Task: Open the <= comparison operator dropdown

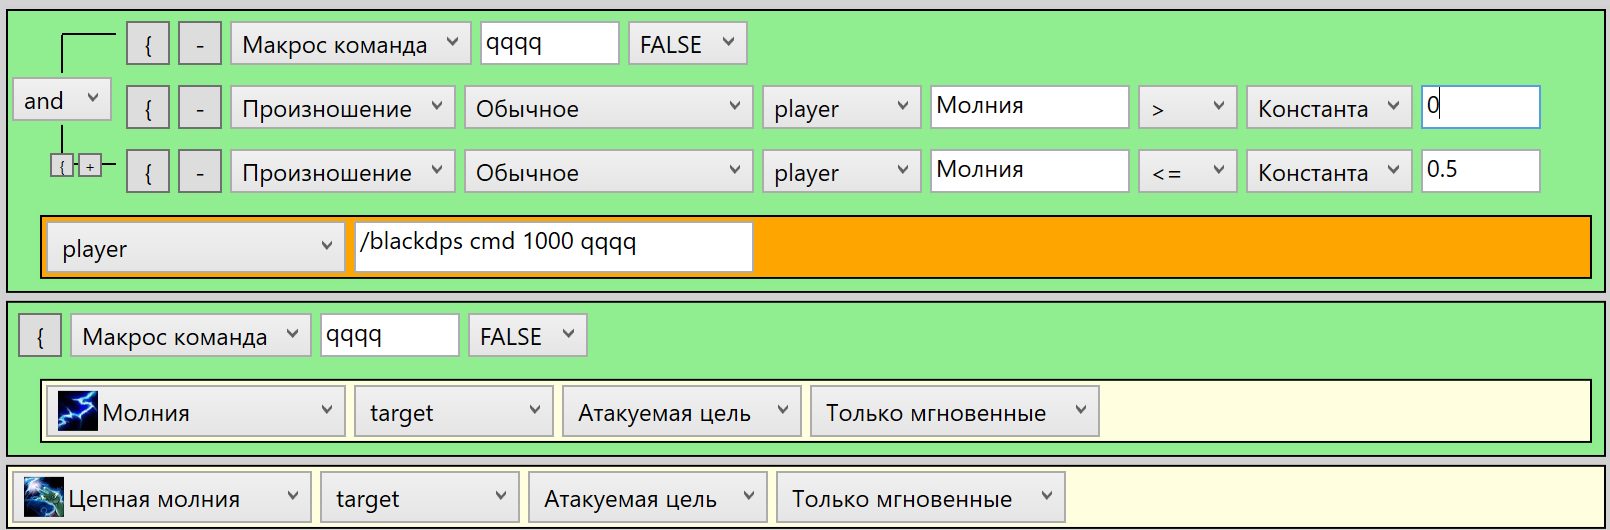Action: 1187,172
